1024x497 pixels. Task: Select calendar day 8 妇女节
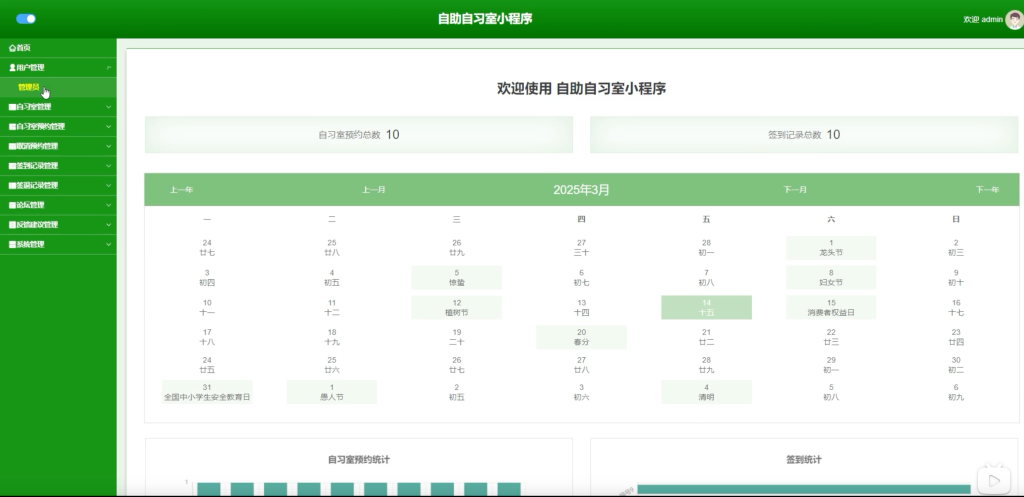pos(831,278)
